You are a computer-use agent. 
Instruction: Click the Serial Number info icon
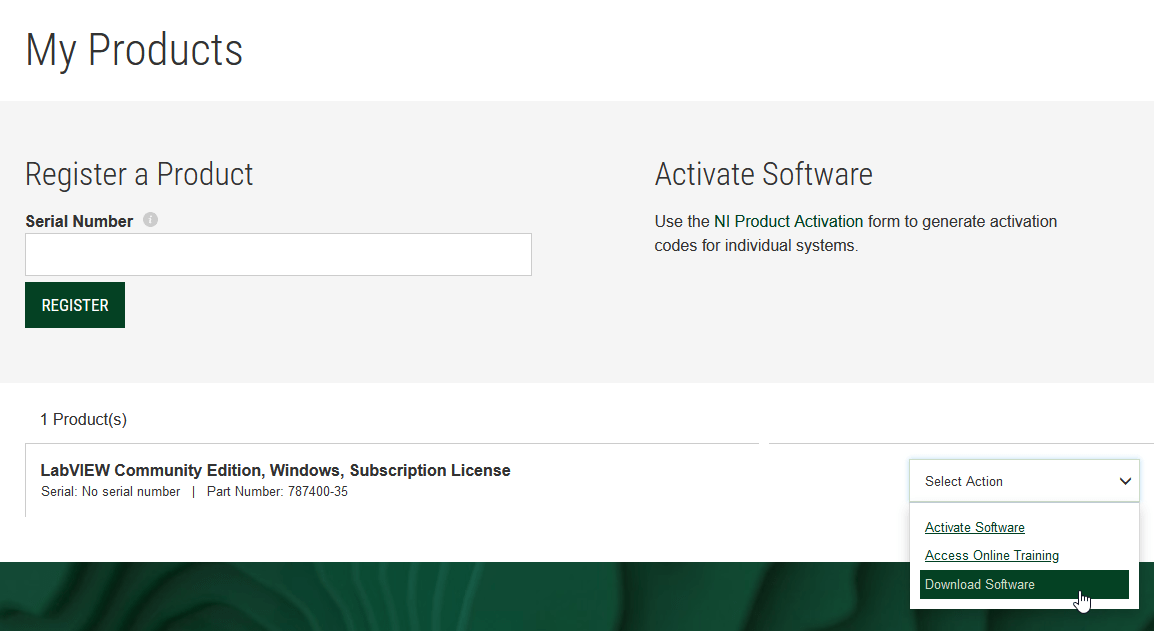pos(150,220)
